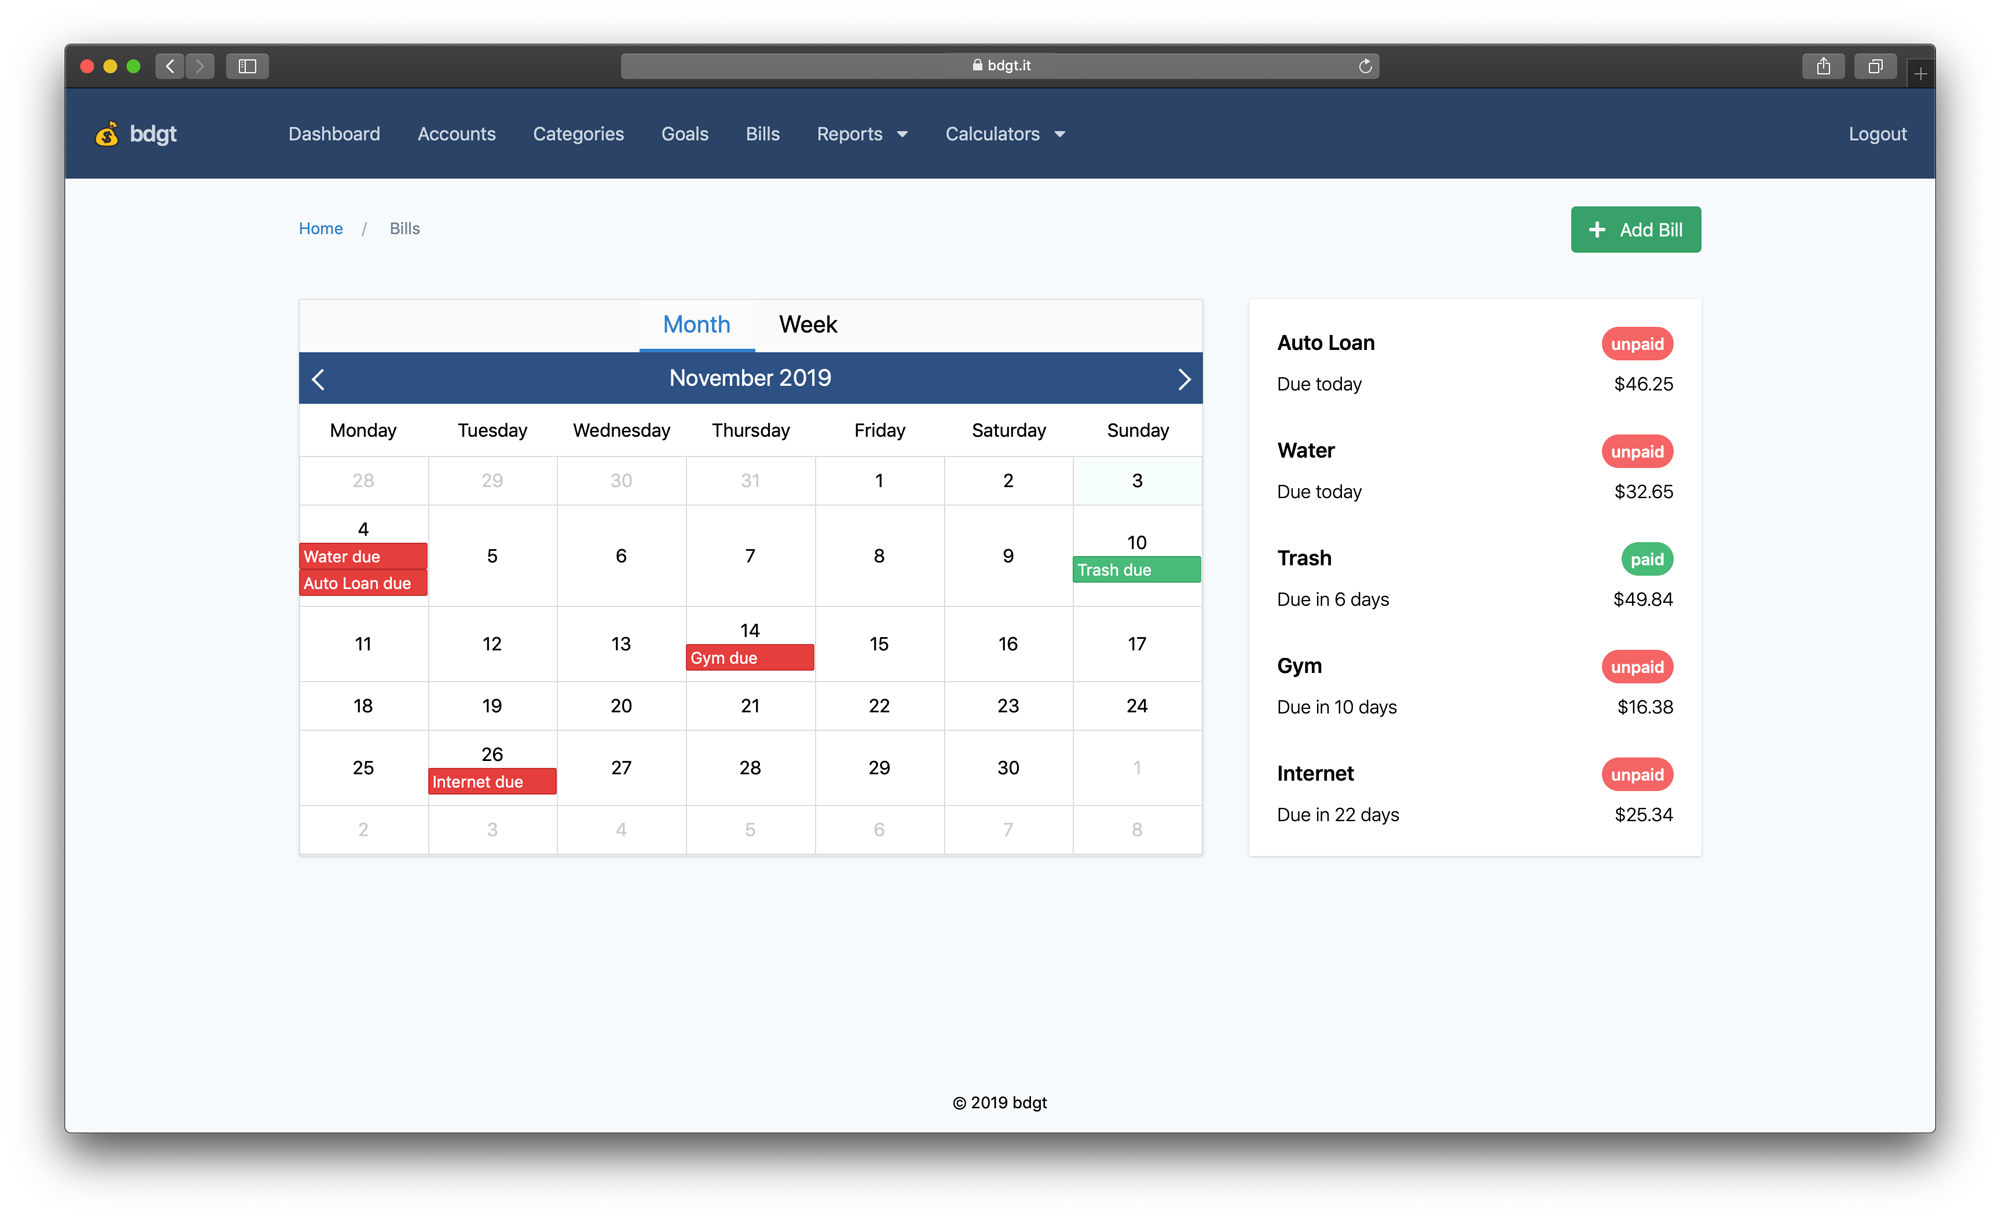Open the Accounts navigation link

[x=456, y=134]
